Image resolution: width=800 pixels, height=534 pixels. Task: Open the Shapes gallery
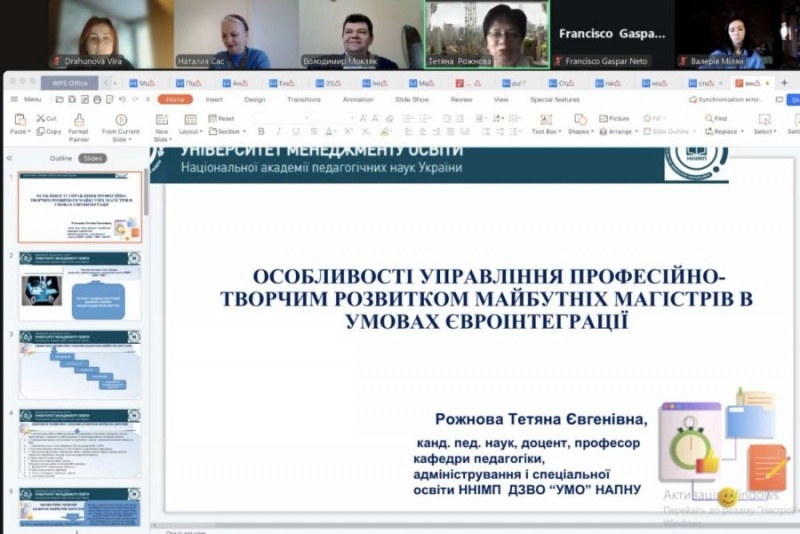pyautogui.click(x=579, y=123)
